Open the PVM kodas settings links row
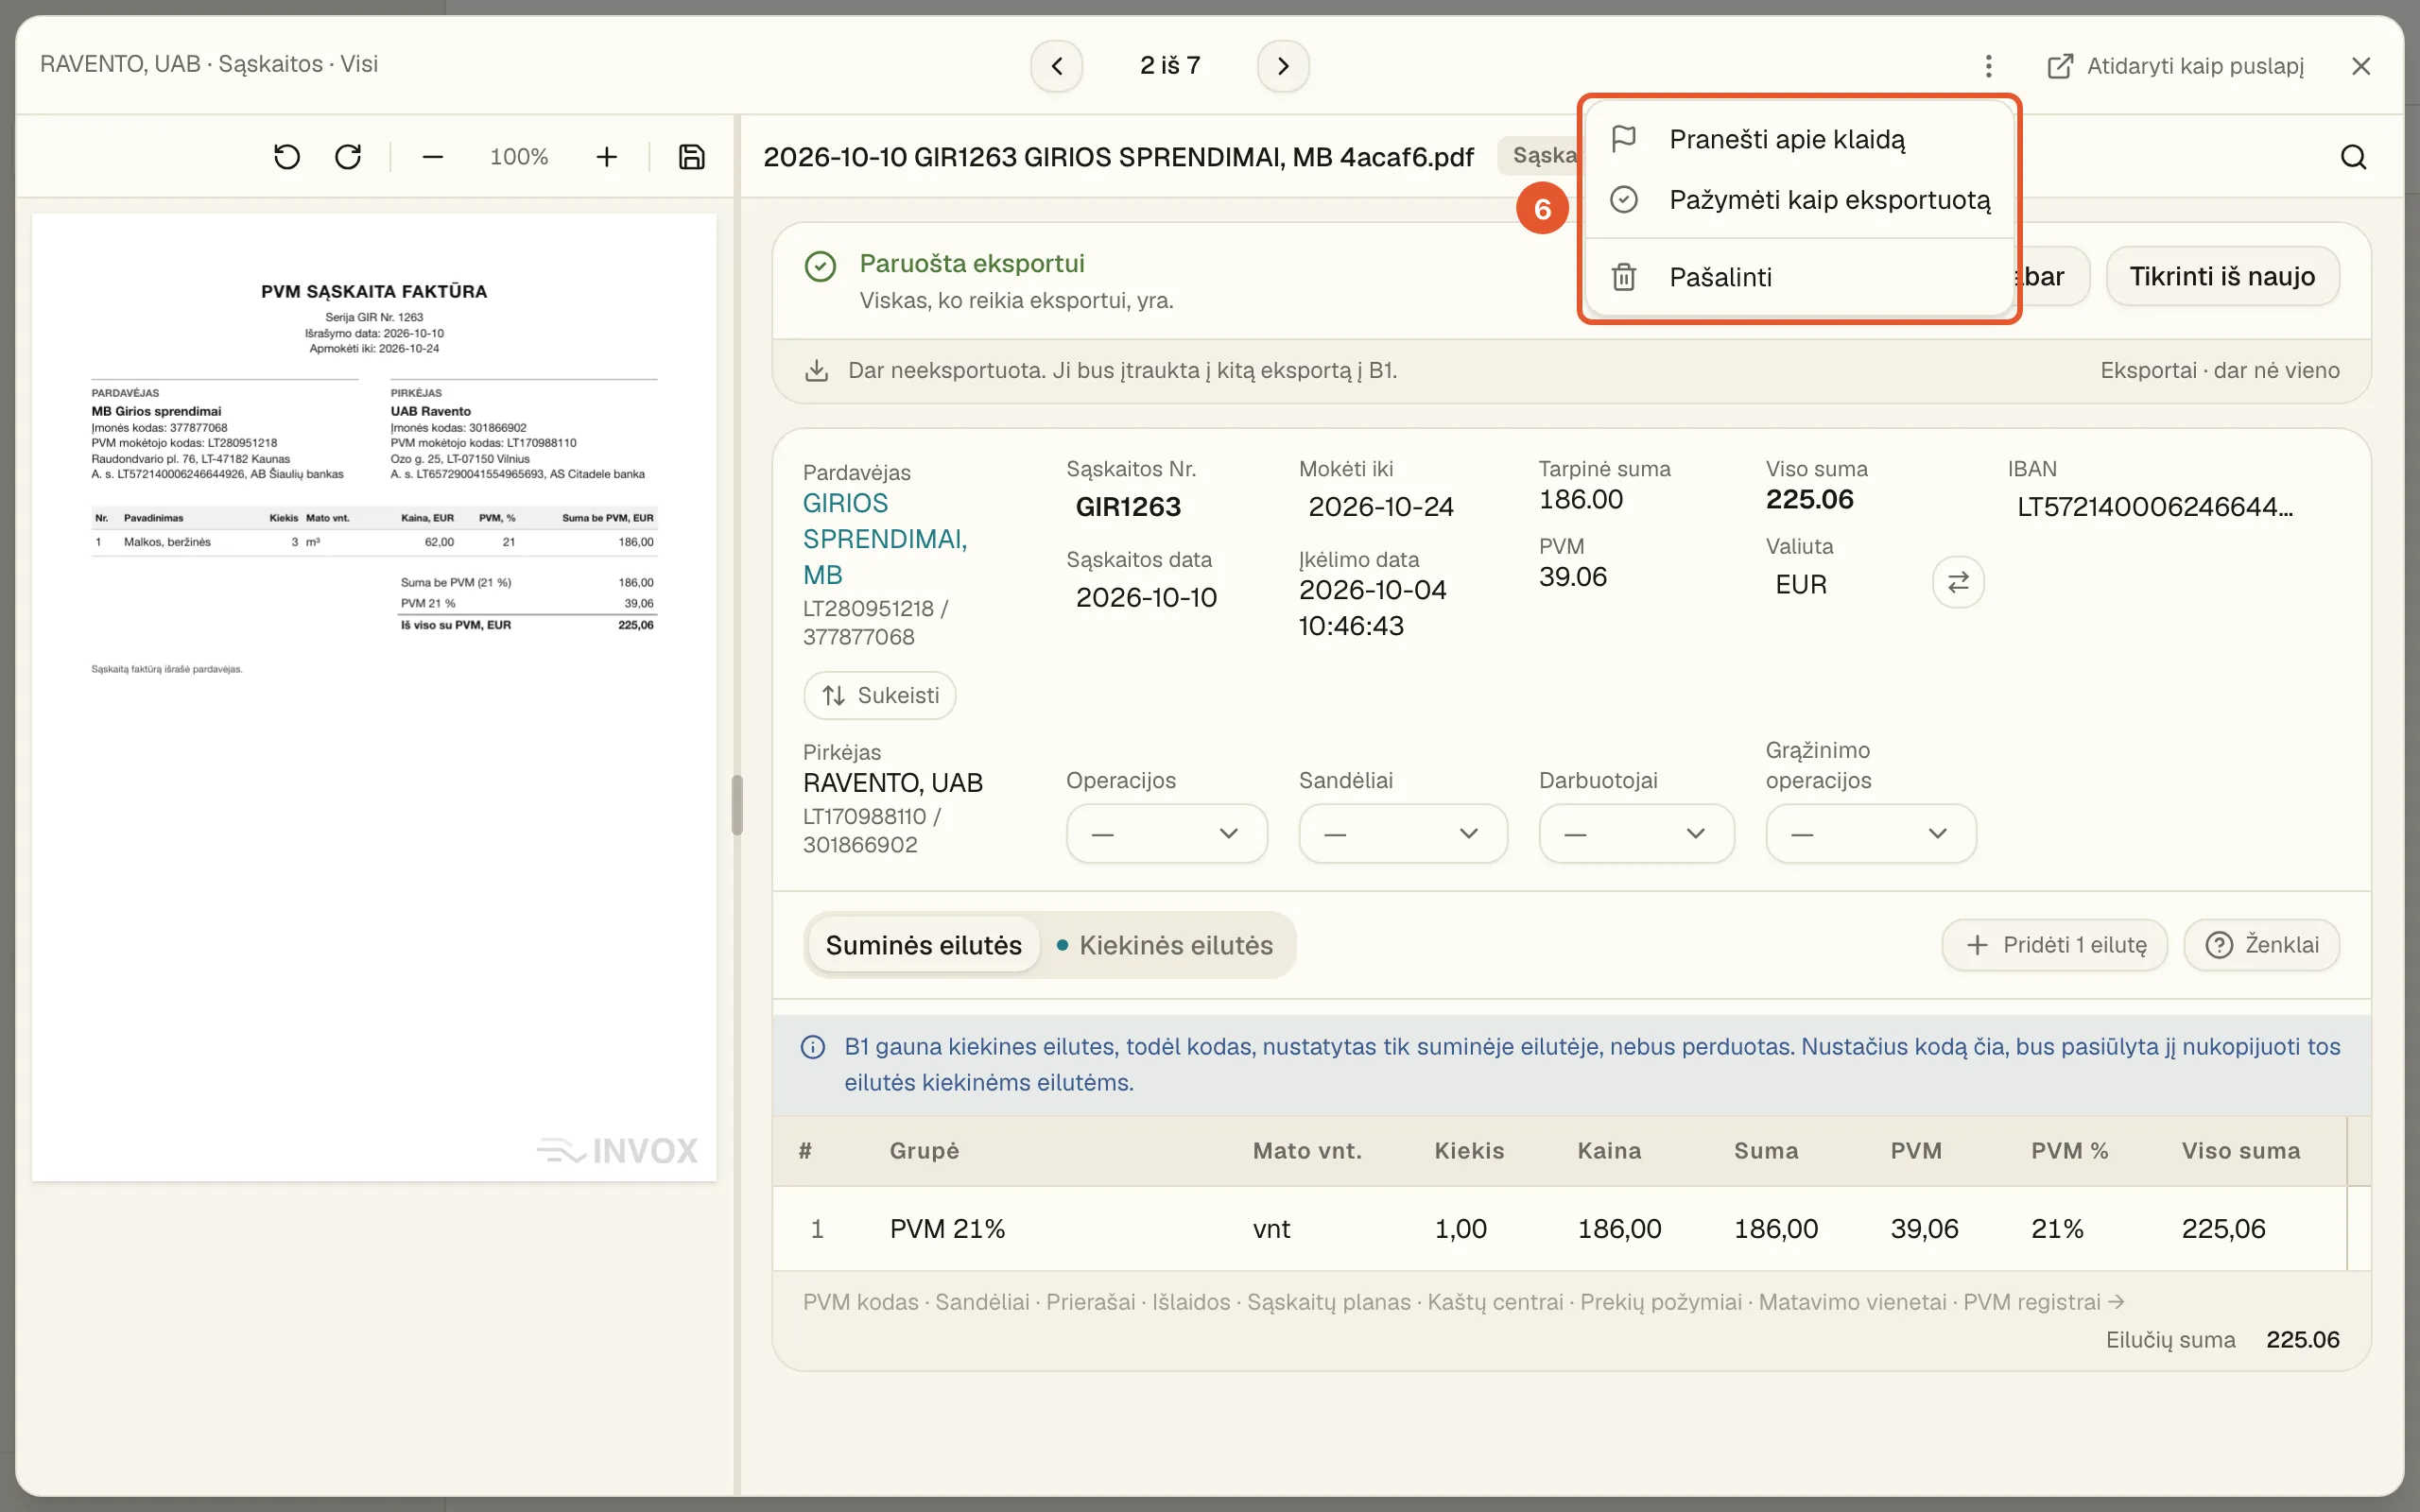Screen dimensions: 2420x1512 click(1463, 1302)
